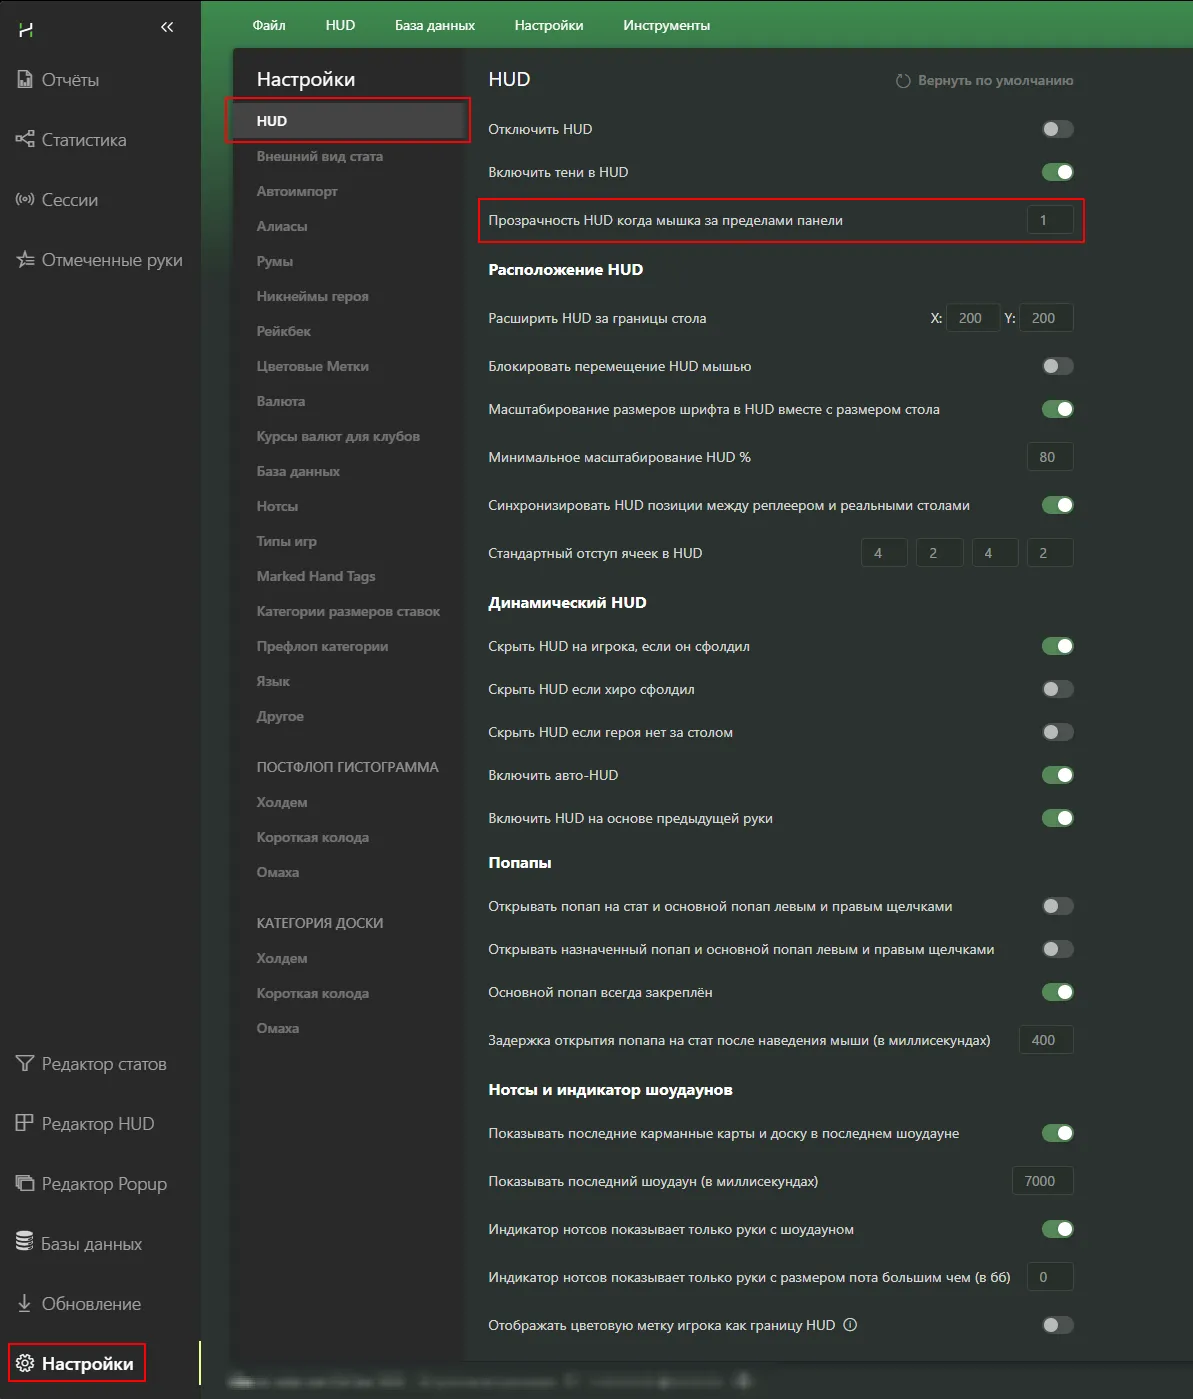Screen dimensions: 1193x1399
Task: Go to Сессии in sidebar
Action: (x=69, y=200)
